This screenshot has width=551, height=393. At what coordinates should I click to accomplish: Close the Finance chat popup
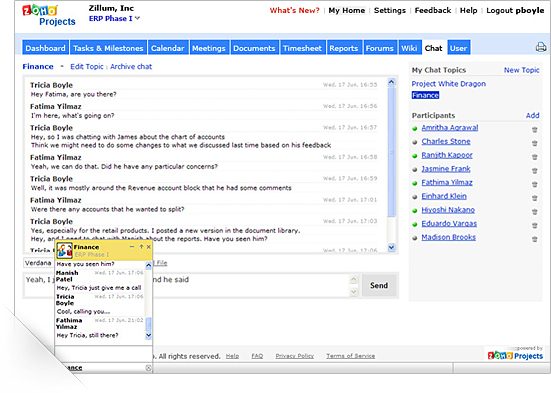(x=149, y=247)
